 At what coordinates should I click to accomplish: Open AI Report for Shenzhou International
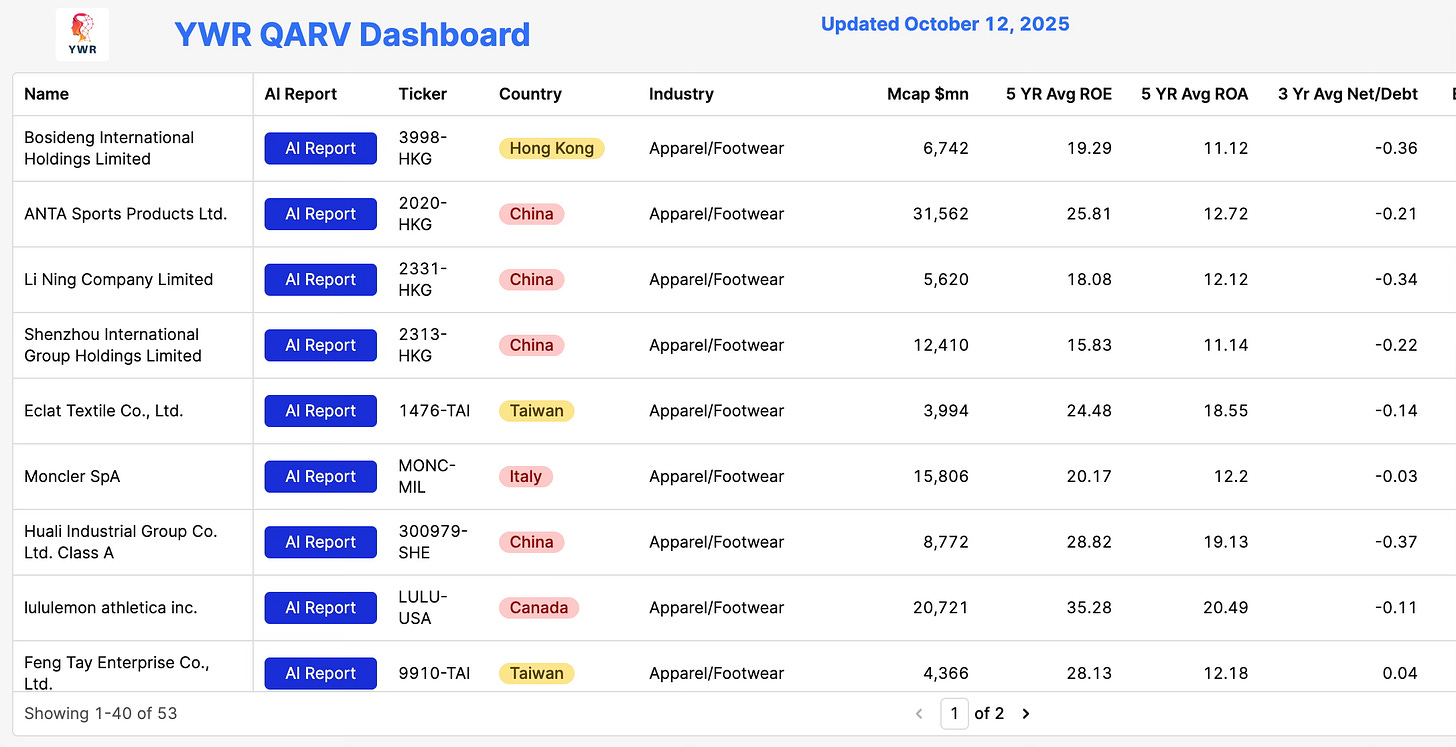tap(320, 345)
